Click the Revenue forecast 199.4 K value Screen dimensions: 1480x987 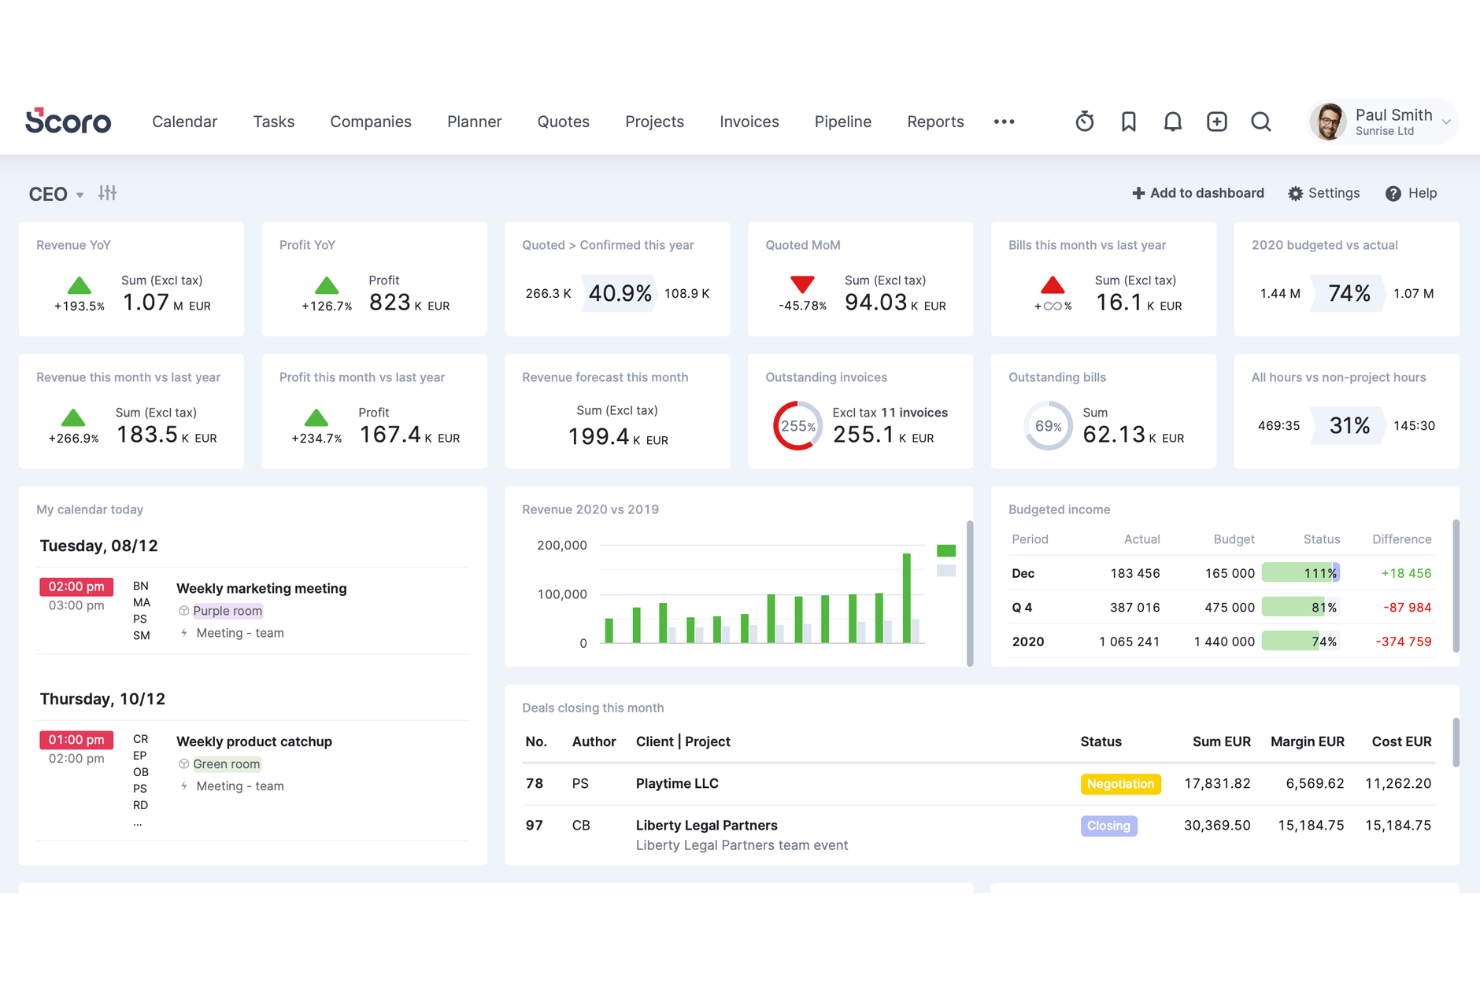(x=618, y=437)
